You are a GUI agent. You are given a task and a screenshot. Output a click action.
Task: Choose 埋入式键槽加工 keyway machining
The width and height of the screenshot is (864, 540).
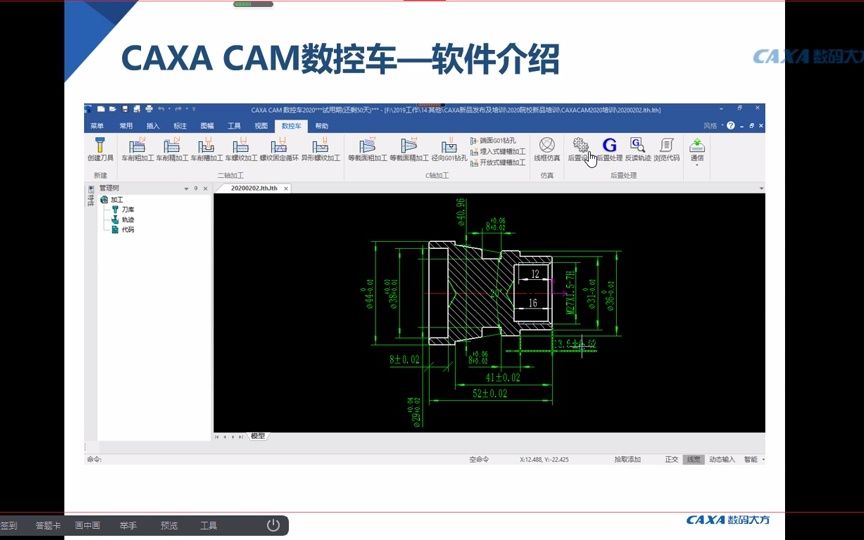pyautogui.click(x=498, y=151)
